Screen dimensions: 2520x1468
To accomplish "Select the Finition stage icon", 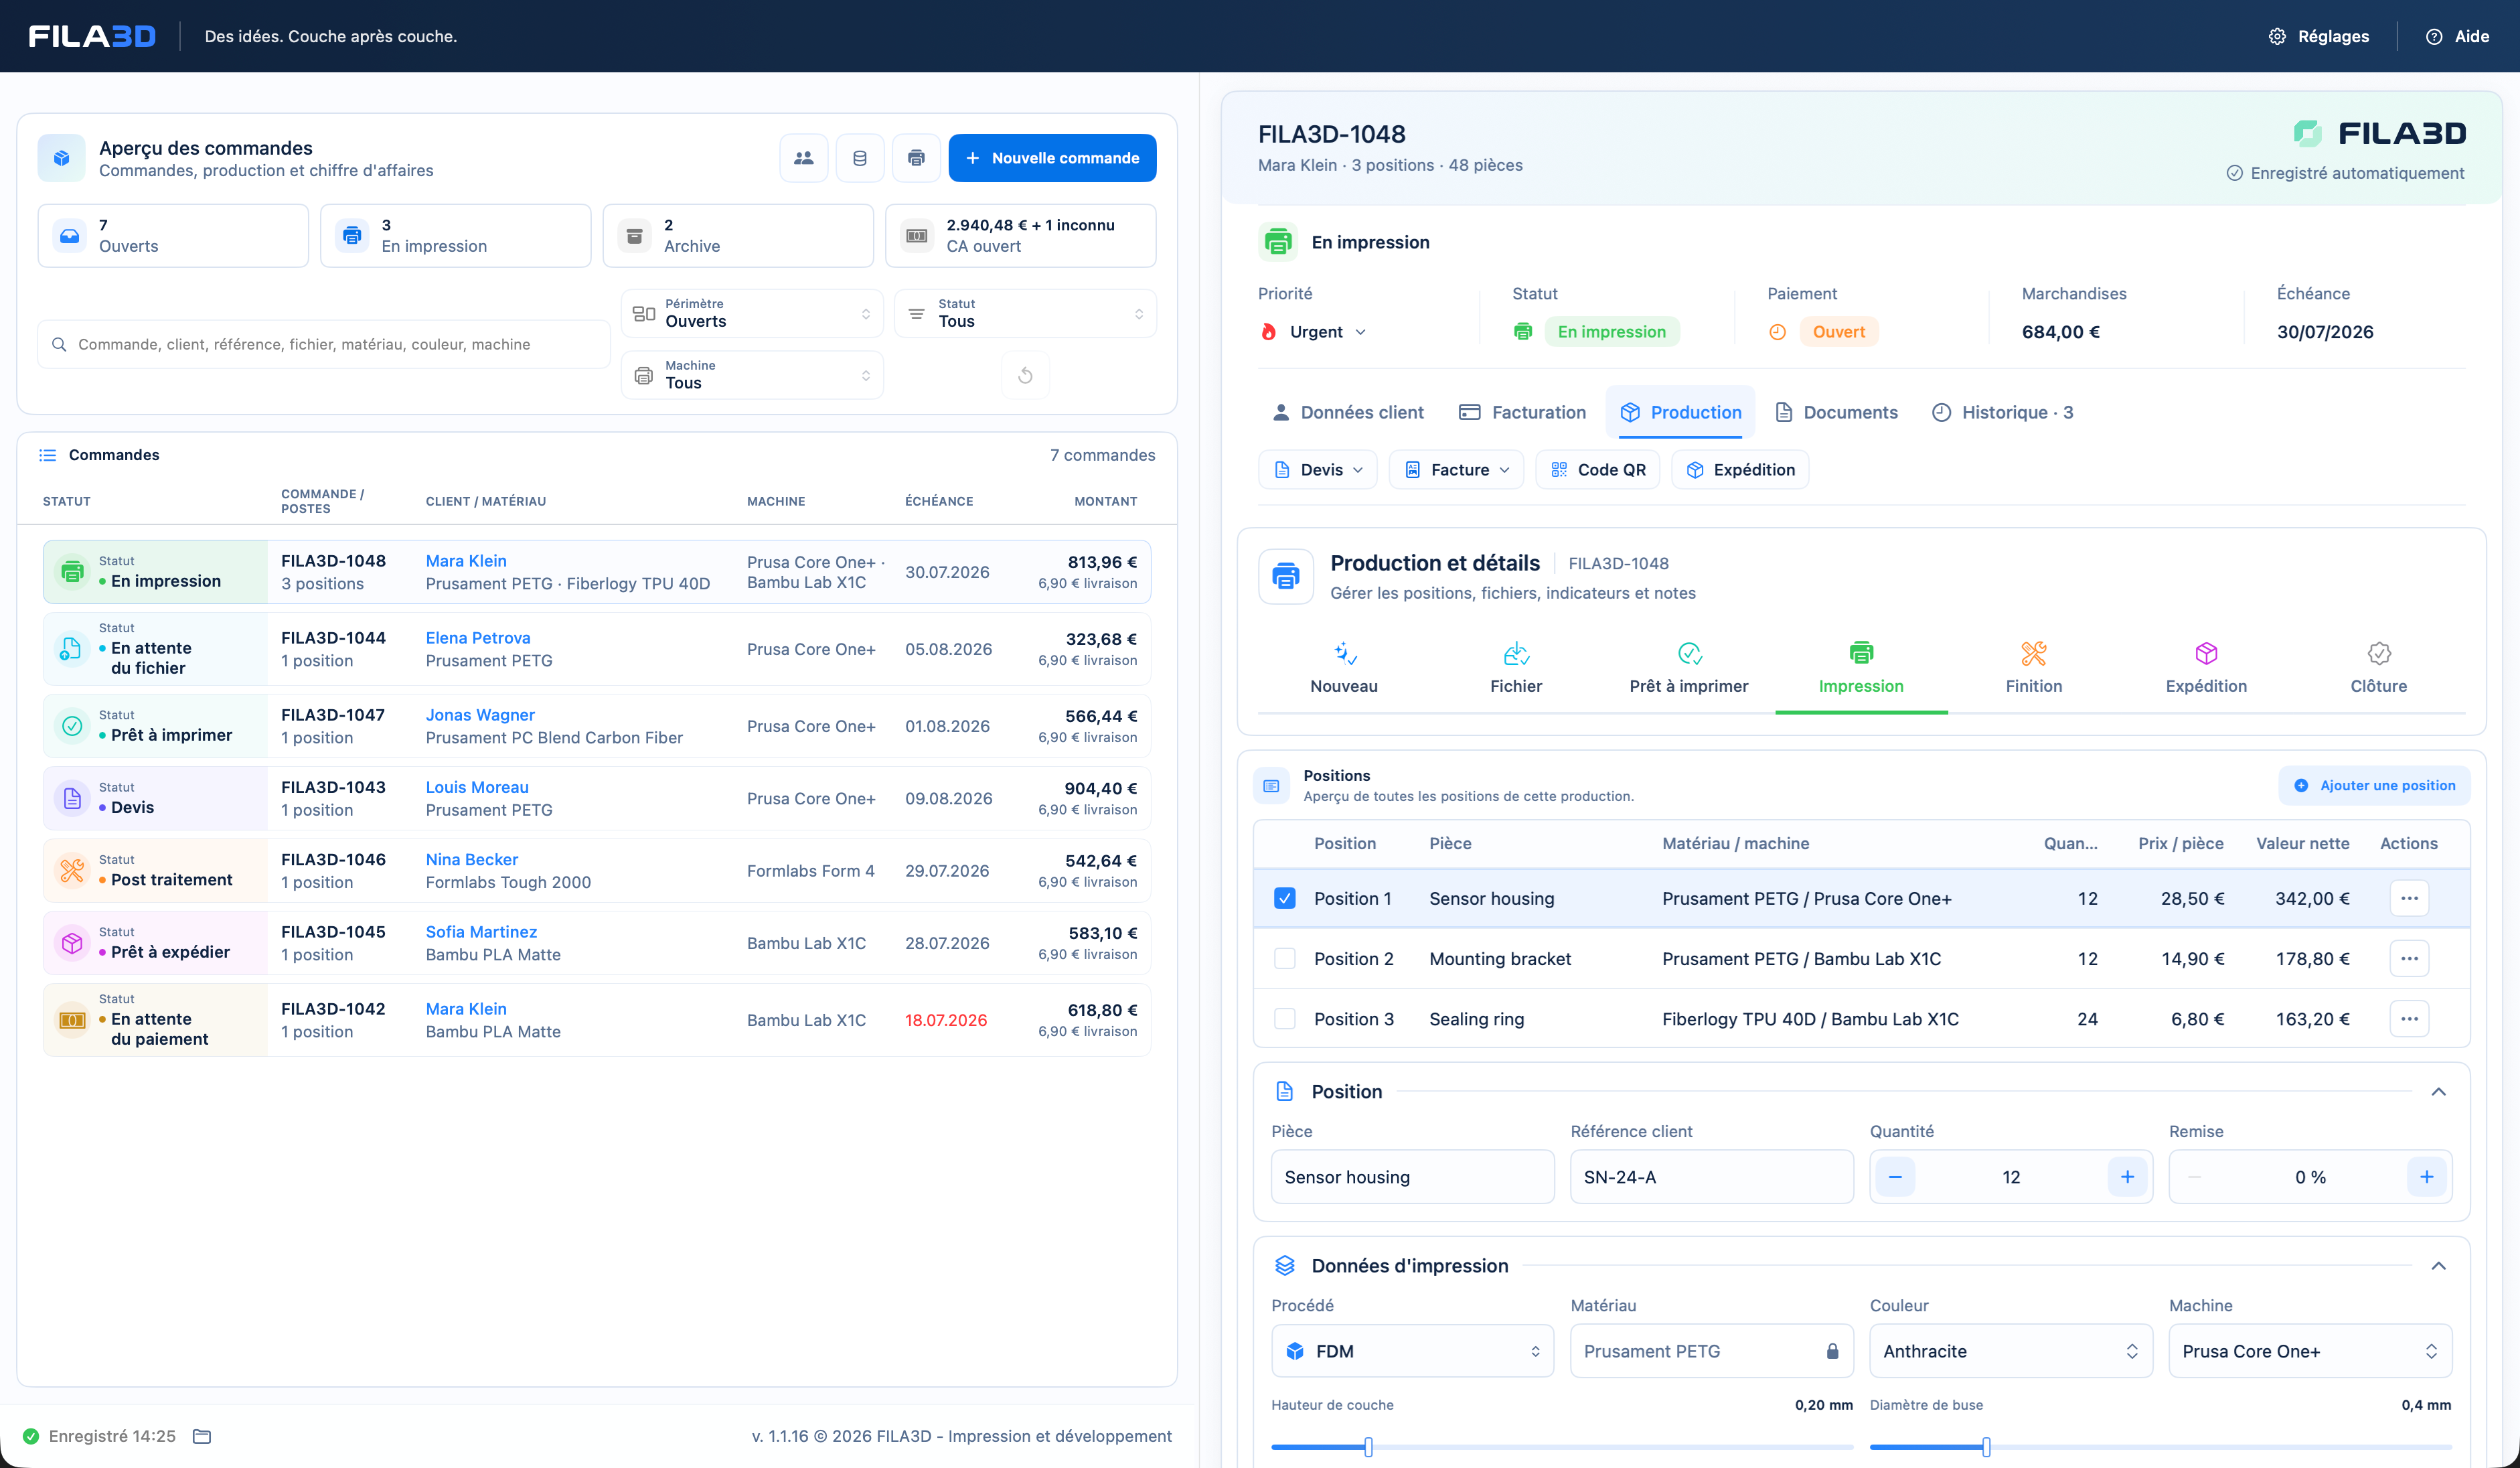I will click(2034, 654).
